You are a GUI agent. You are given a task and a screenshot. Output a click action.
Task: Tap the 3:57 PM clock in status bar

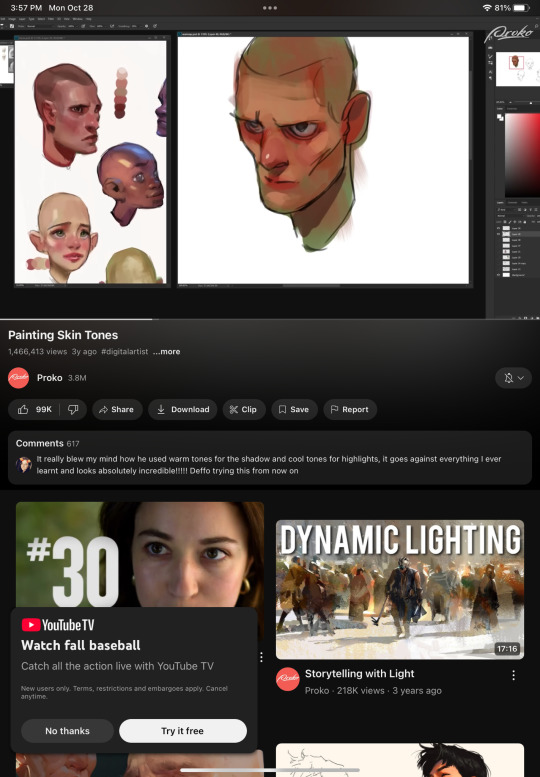point(26,8)
